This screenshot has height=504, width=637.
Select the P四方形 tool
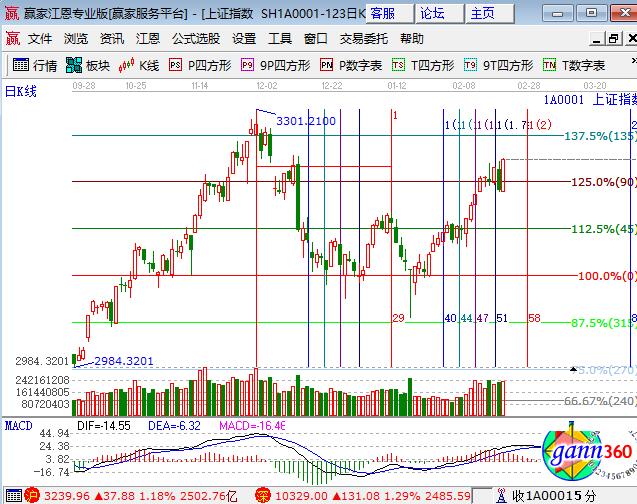click(200, 65)
